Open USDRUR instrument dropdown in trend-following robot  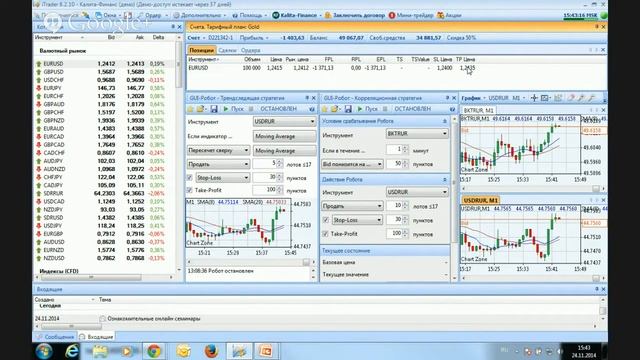(284, 122)
